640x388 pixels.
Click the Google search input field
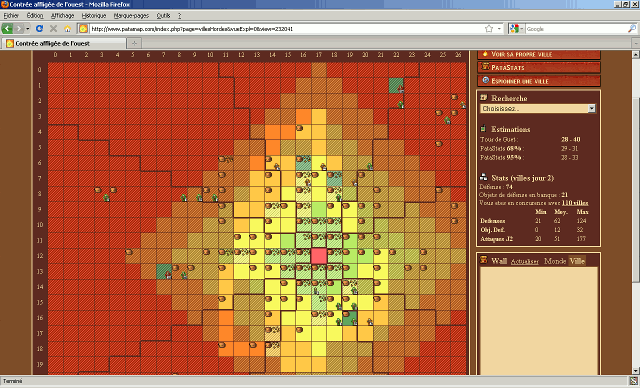[576, 29]
